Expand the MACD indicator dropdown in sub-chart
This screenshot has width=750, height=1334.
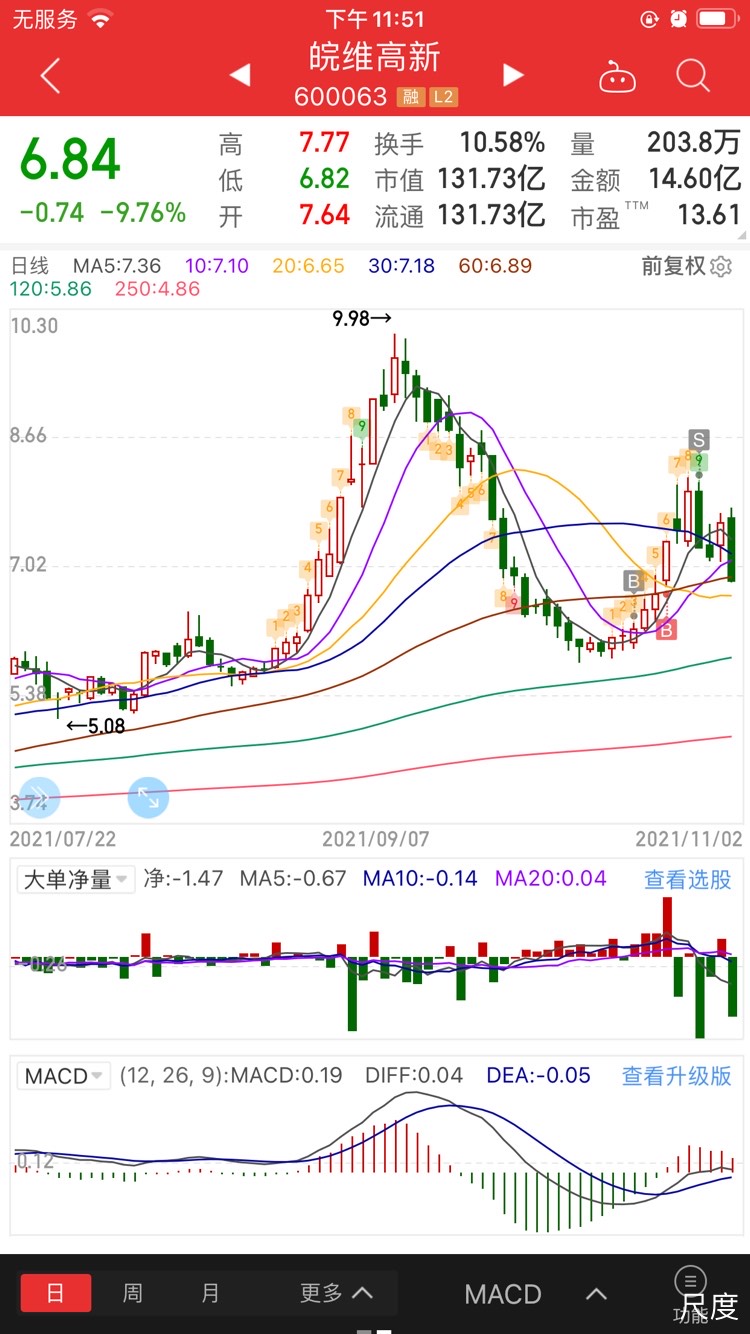pos(65,1076)
